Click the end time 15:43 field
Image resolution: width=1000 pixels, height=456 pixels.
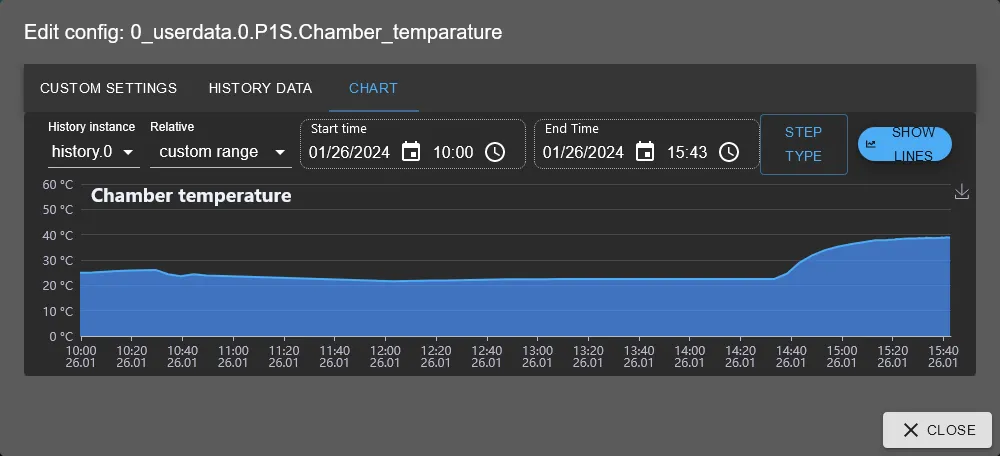tap(687, 152)
